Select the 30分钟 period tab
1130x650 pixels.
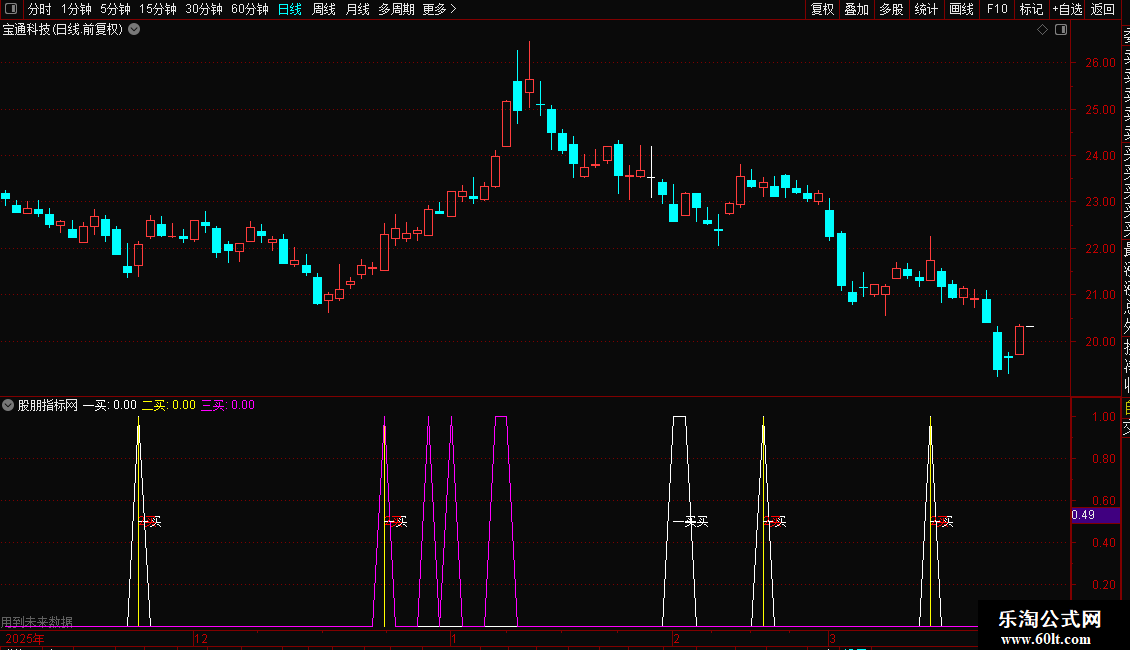click(x=204, y=9)
